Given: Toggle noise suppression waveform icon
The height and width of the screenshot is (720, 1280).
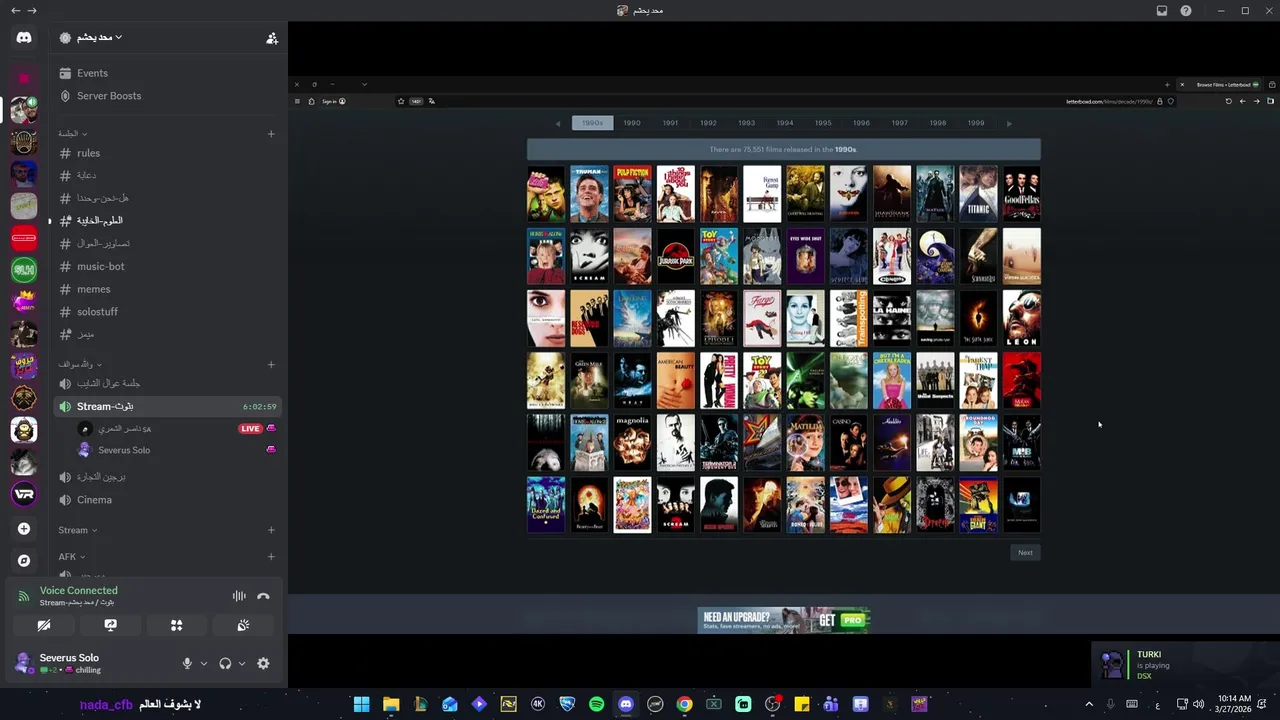Looking at the screenshot, I should [x=239, y=596].
